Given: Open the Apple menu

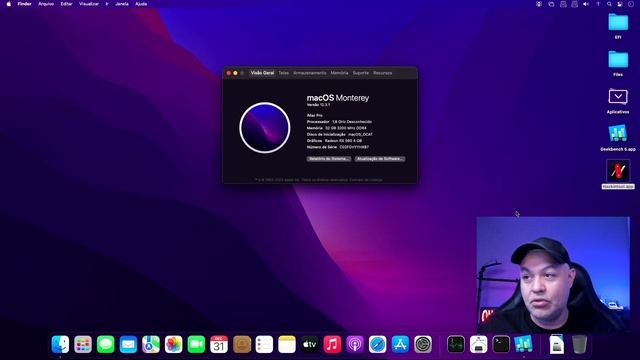Looking at the screenshot, I should pos(9,4).
